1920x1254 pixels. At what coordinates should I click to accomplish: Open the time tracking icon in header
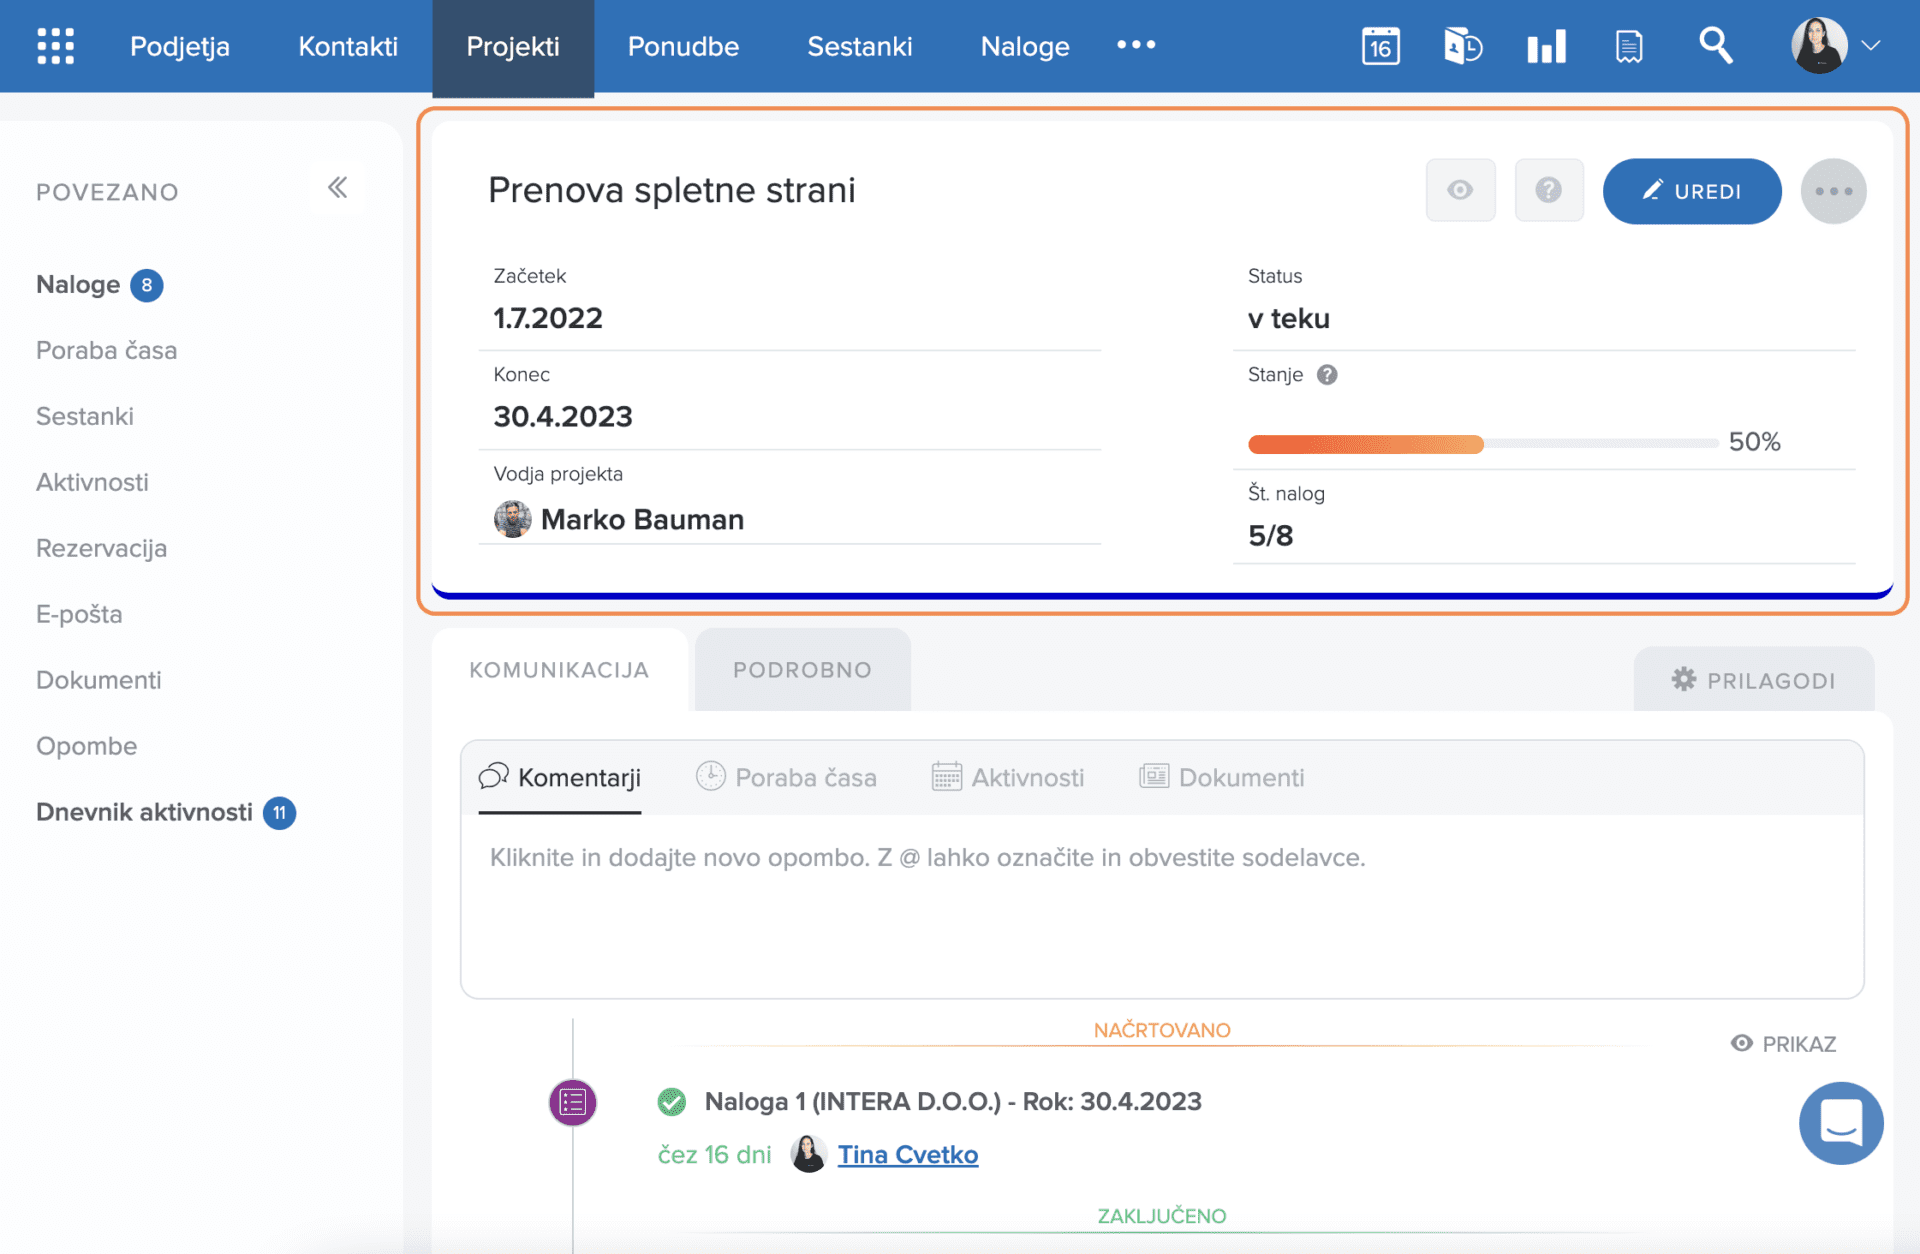coord(1463,46)
